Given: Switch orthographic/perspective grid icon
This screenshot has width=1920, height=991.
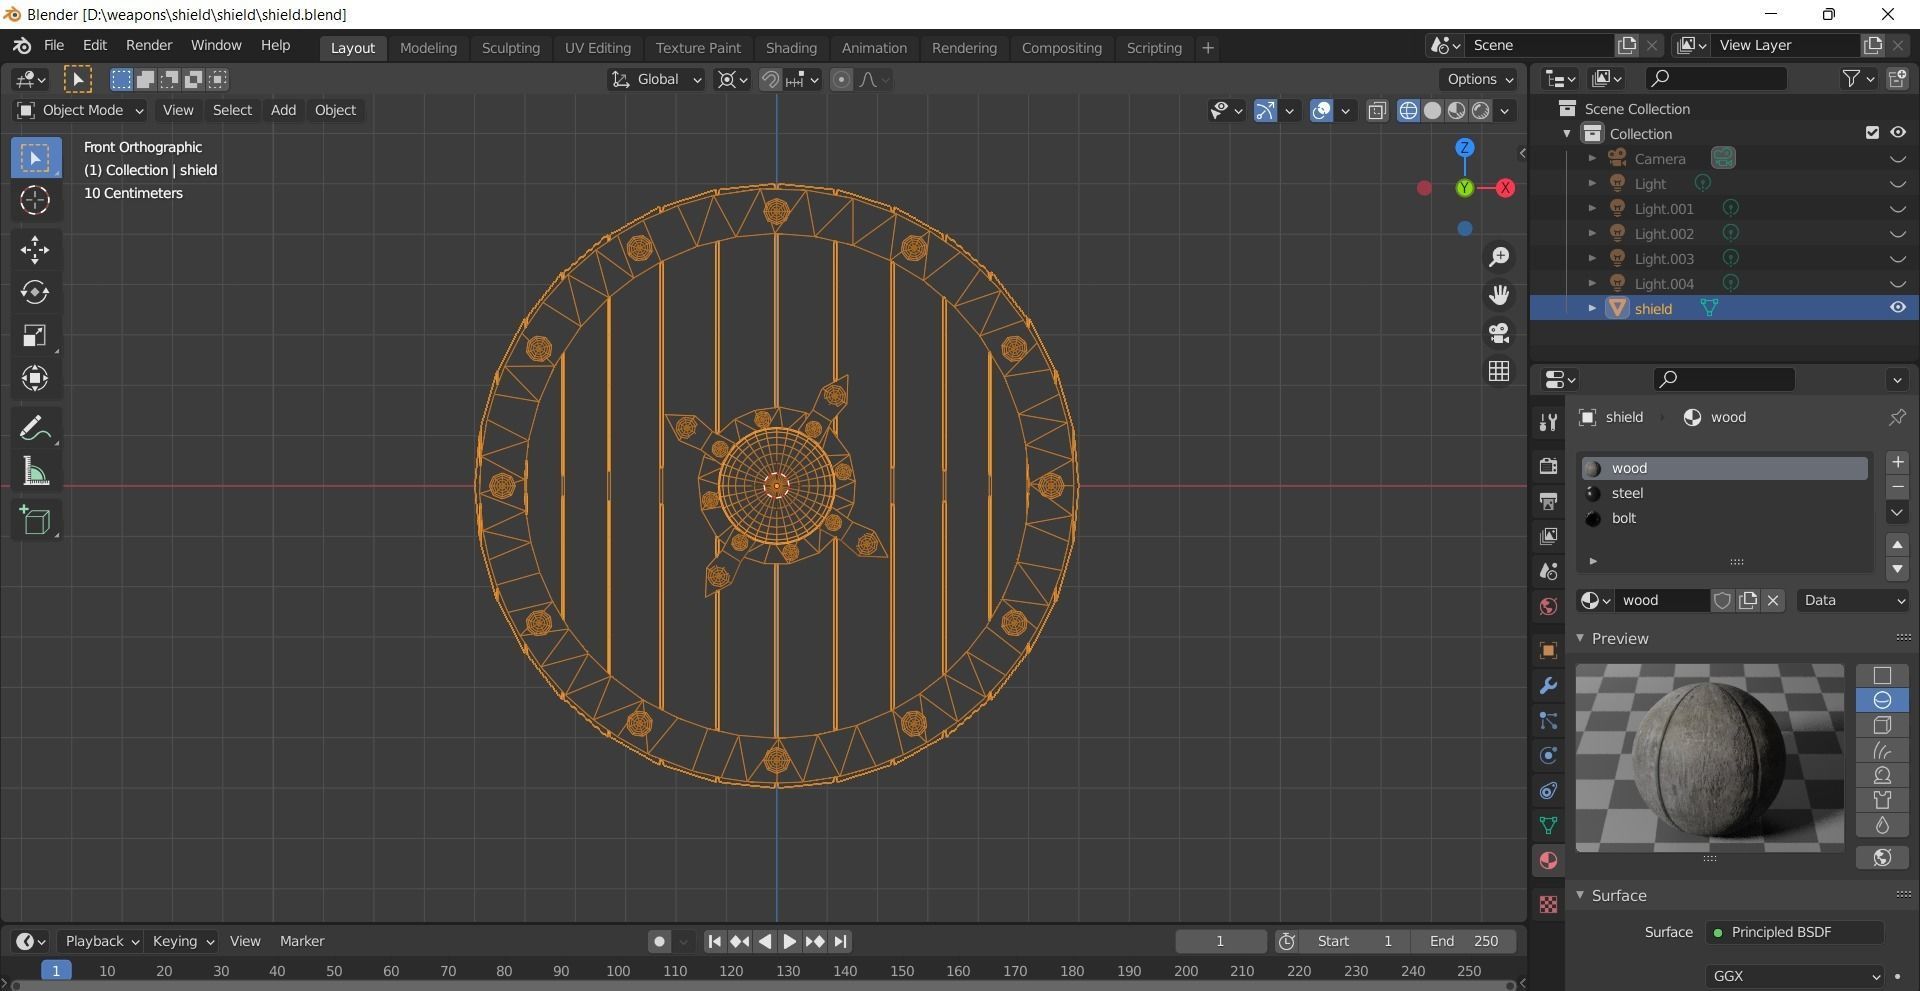Looking at the screenshot, I should click(1499, 371).
